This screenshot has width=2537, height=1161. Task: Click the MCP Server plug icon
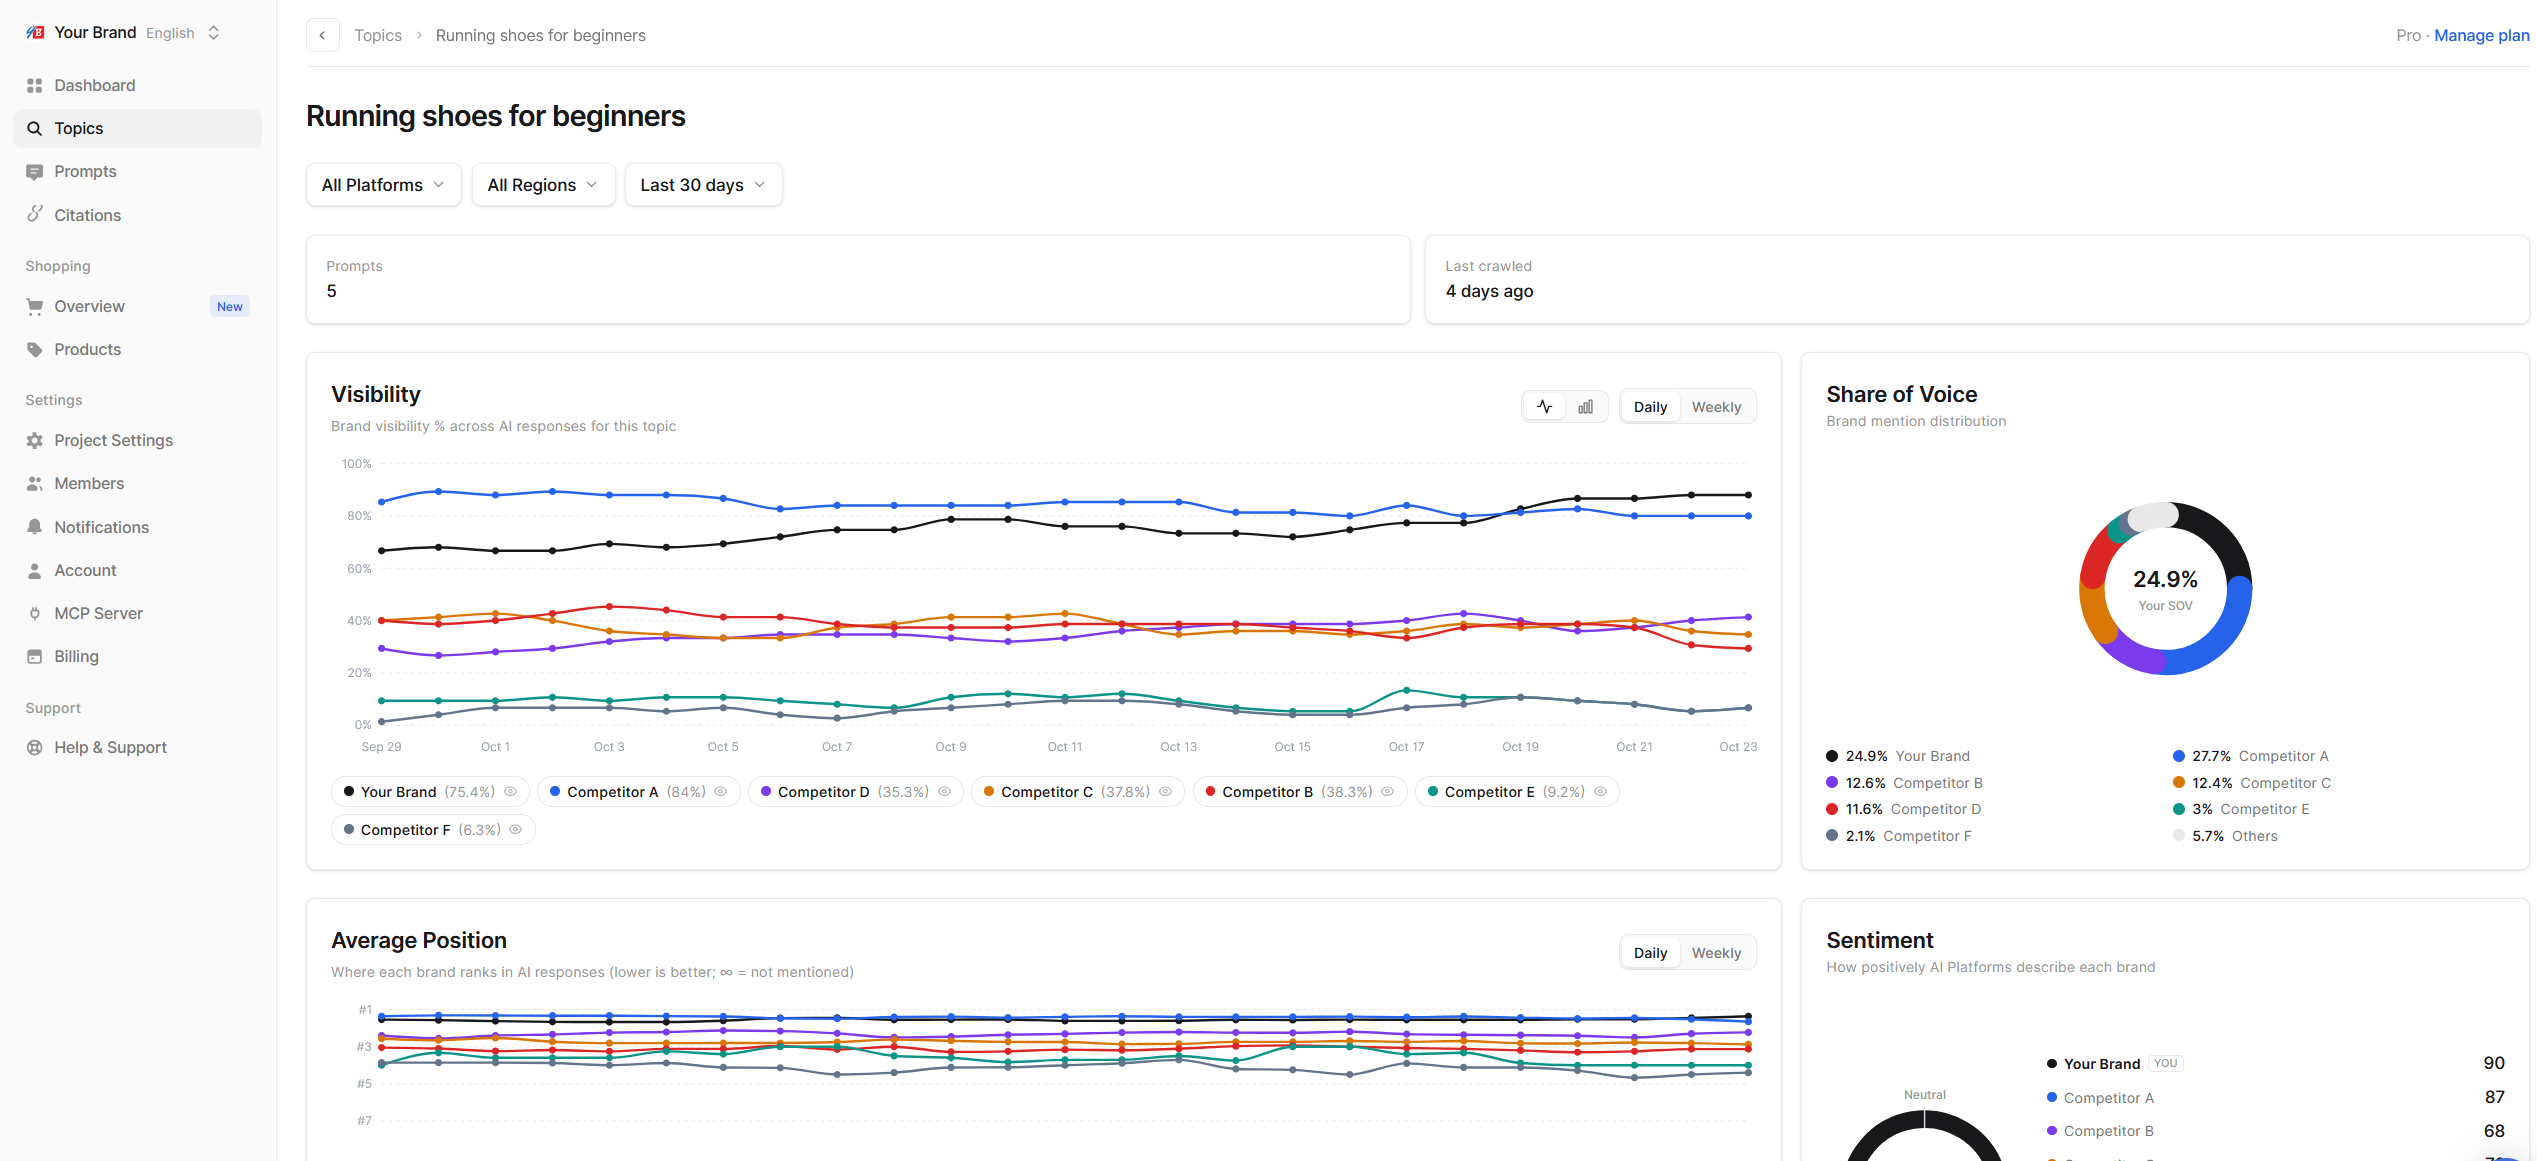tap(35, 613)
